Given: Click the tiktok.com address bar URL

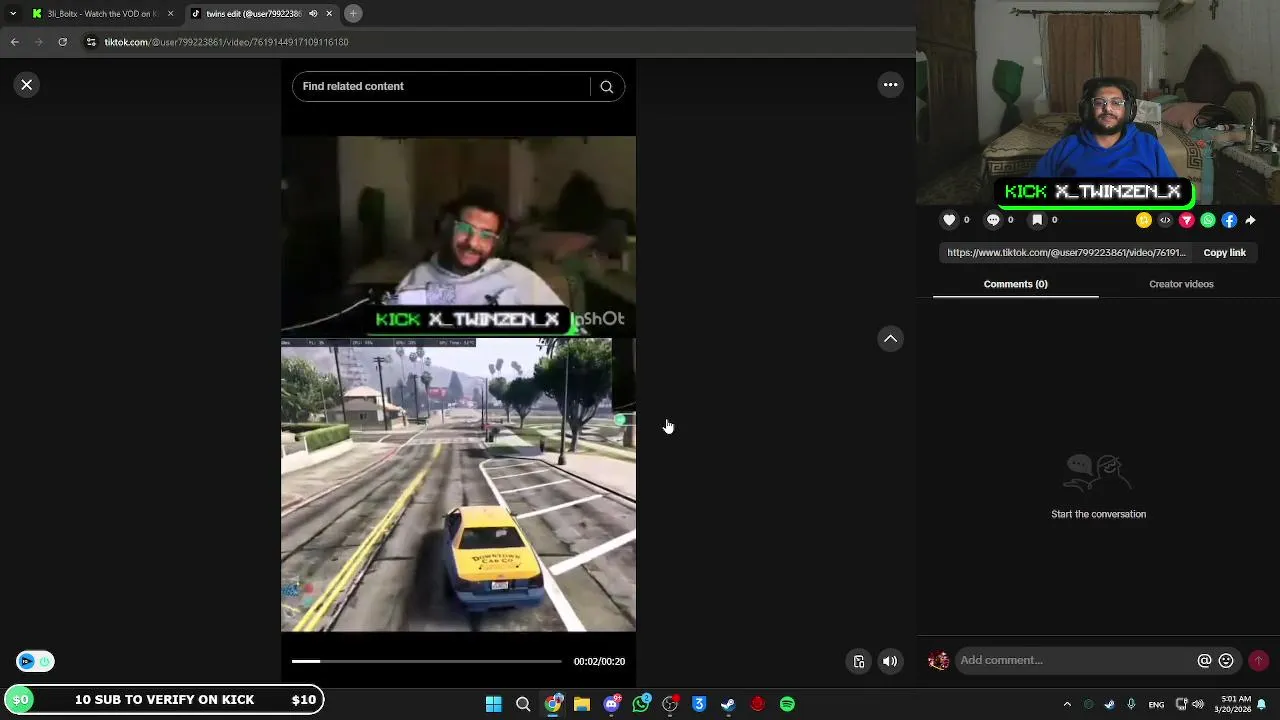Looking at the screenshot, I should pyautogui.click(x=227, y=42).
